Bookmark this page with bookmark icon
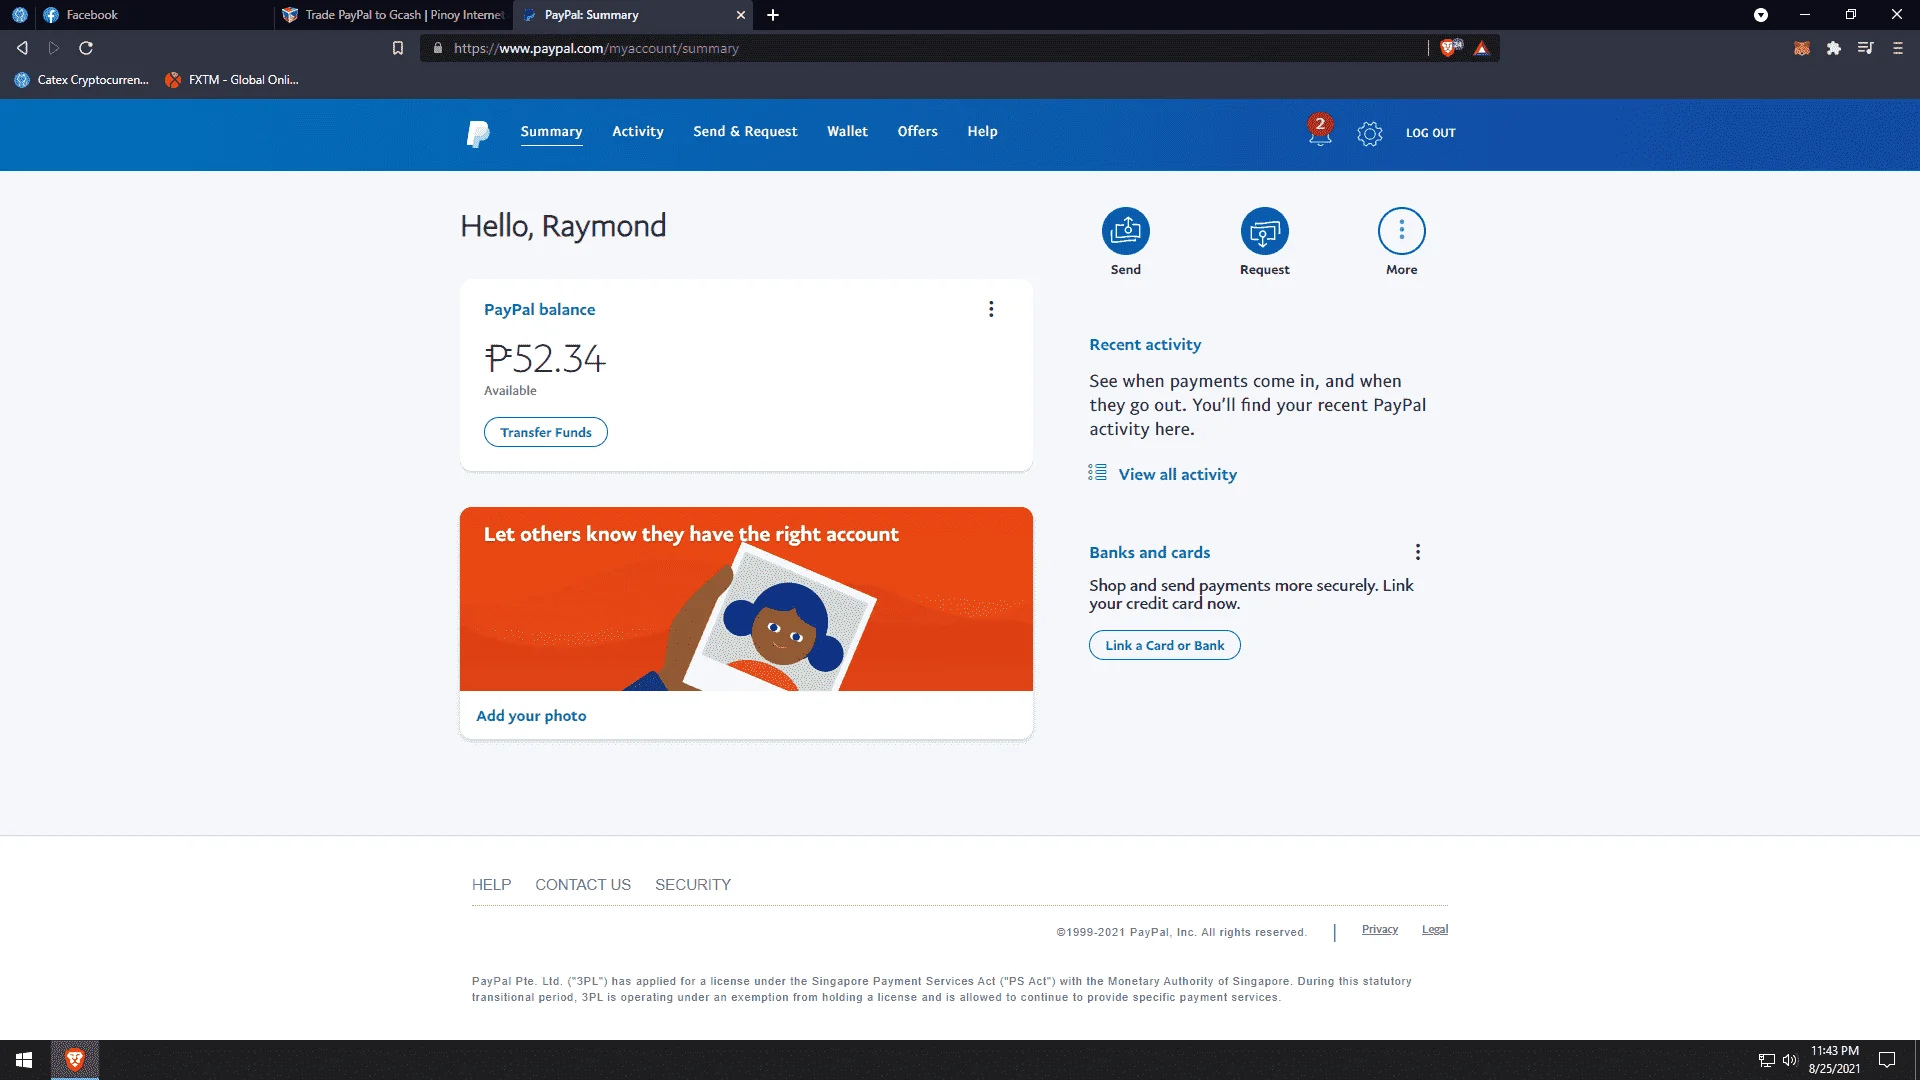The image size is (1920, 1080). click(398, 48)
